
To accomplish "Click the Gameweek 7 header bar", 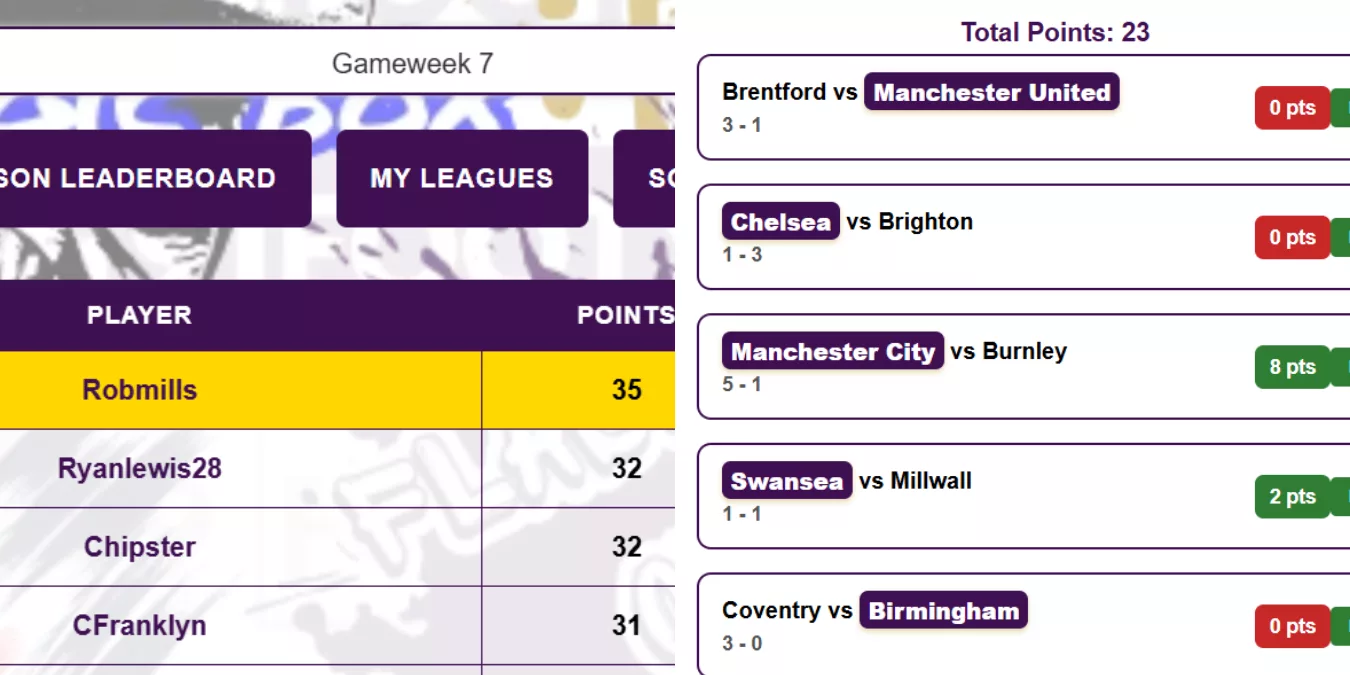I will 412,64.
